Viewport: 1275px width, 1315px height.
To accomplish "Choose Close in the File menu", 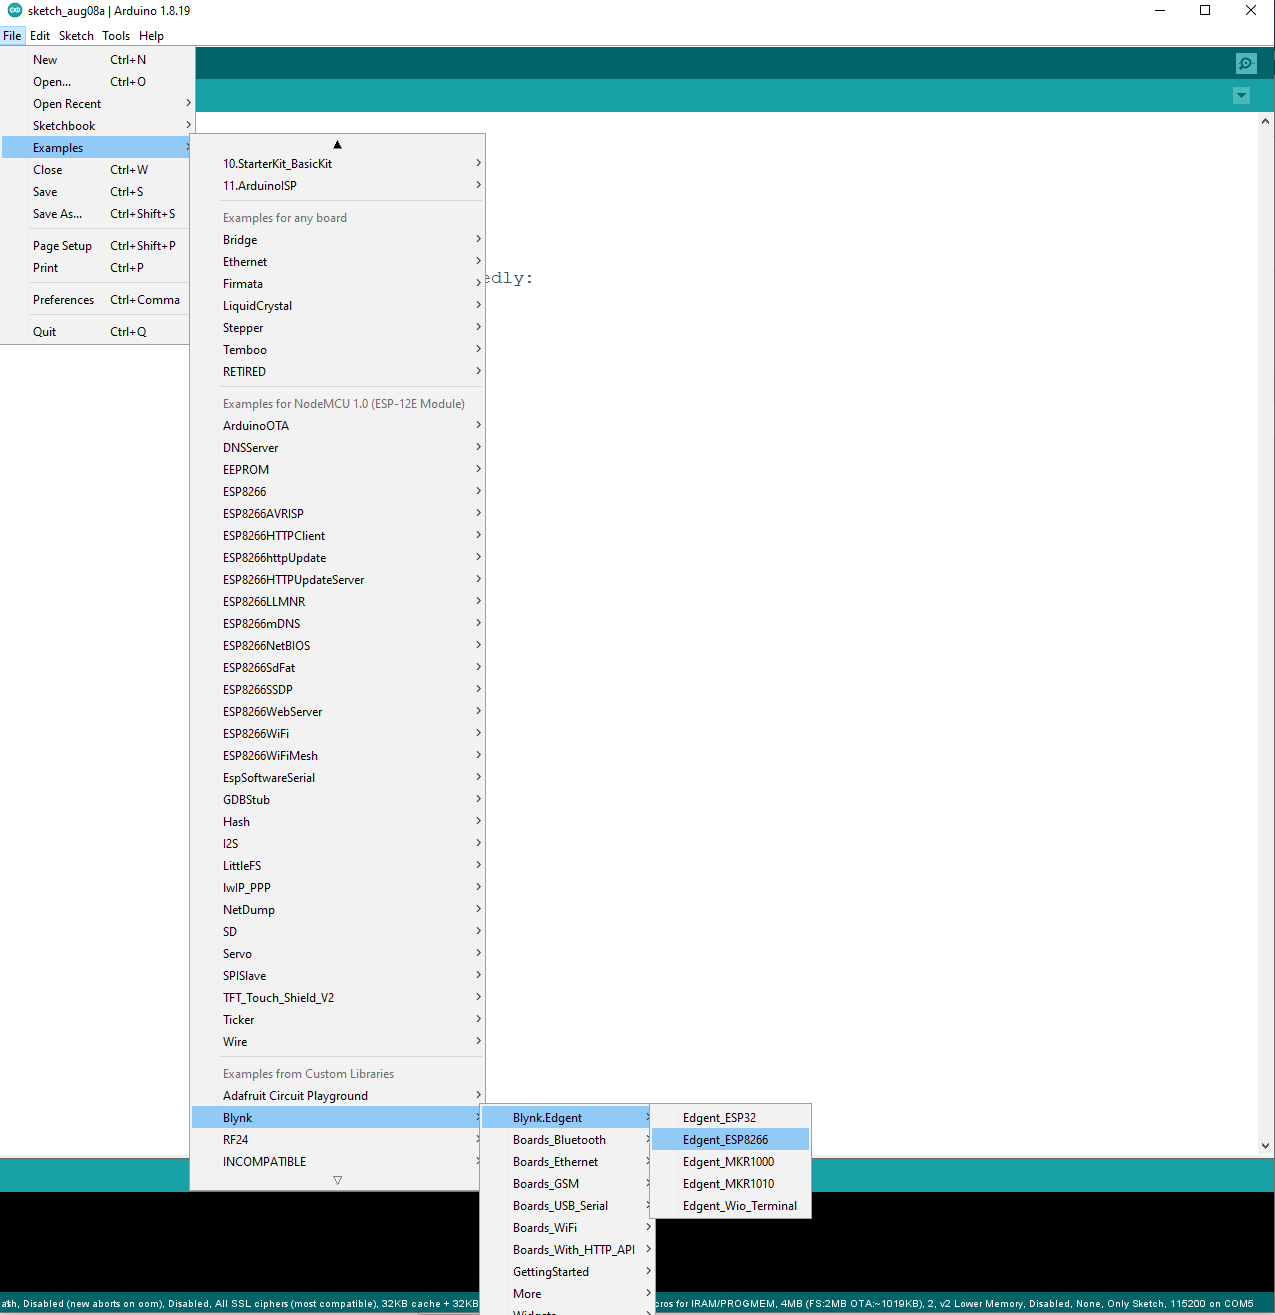I will click(96, 170).
